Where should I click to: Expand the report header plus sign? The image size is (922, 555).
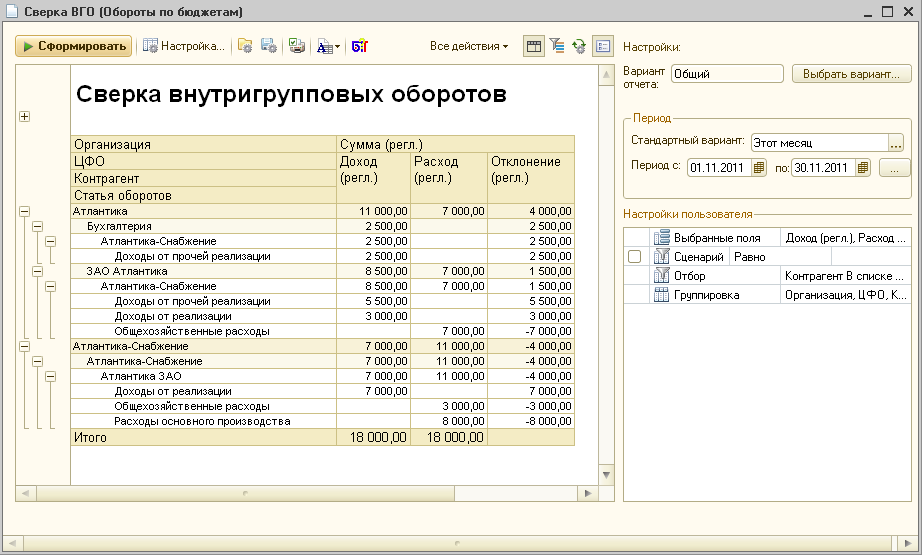(24, 116)
